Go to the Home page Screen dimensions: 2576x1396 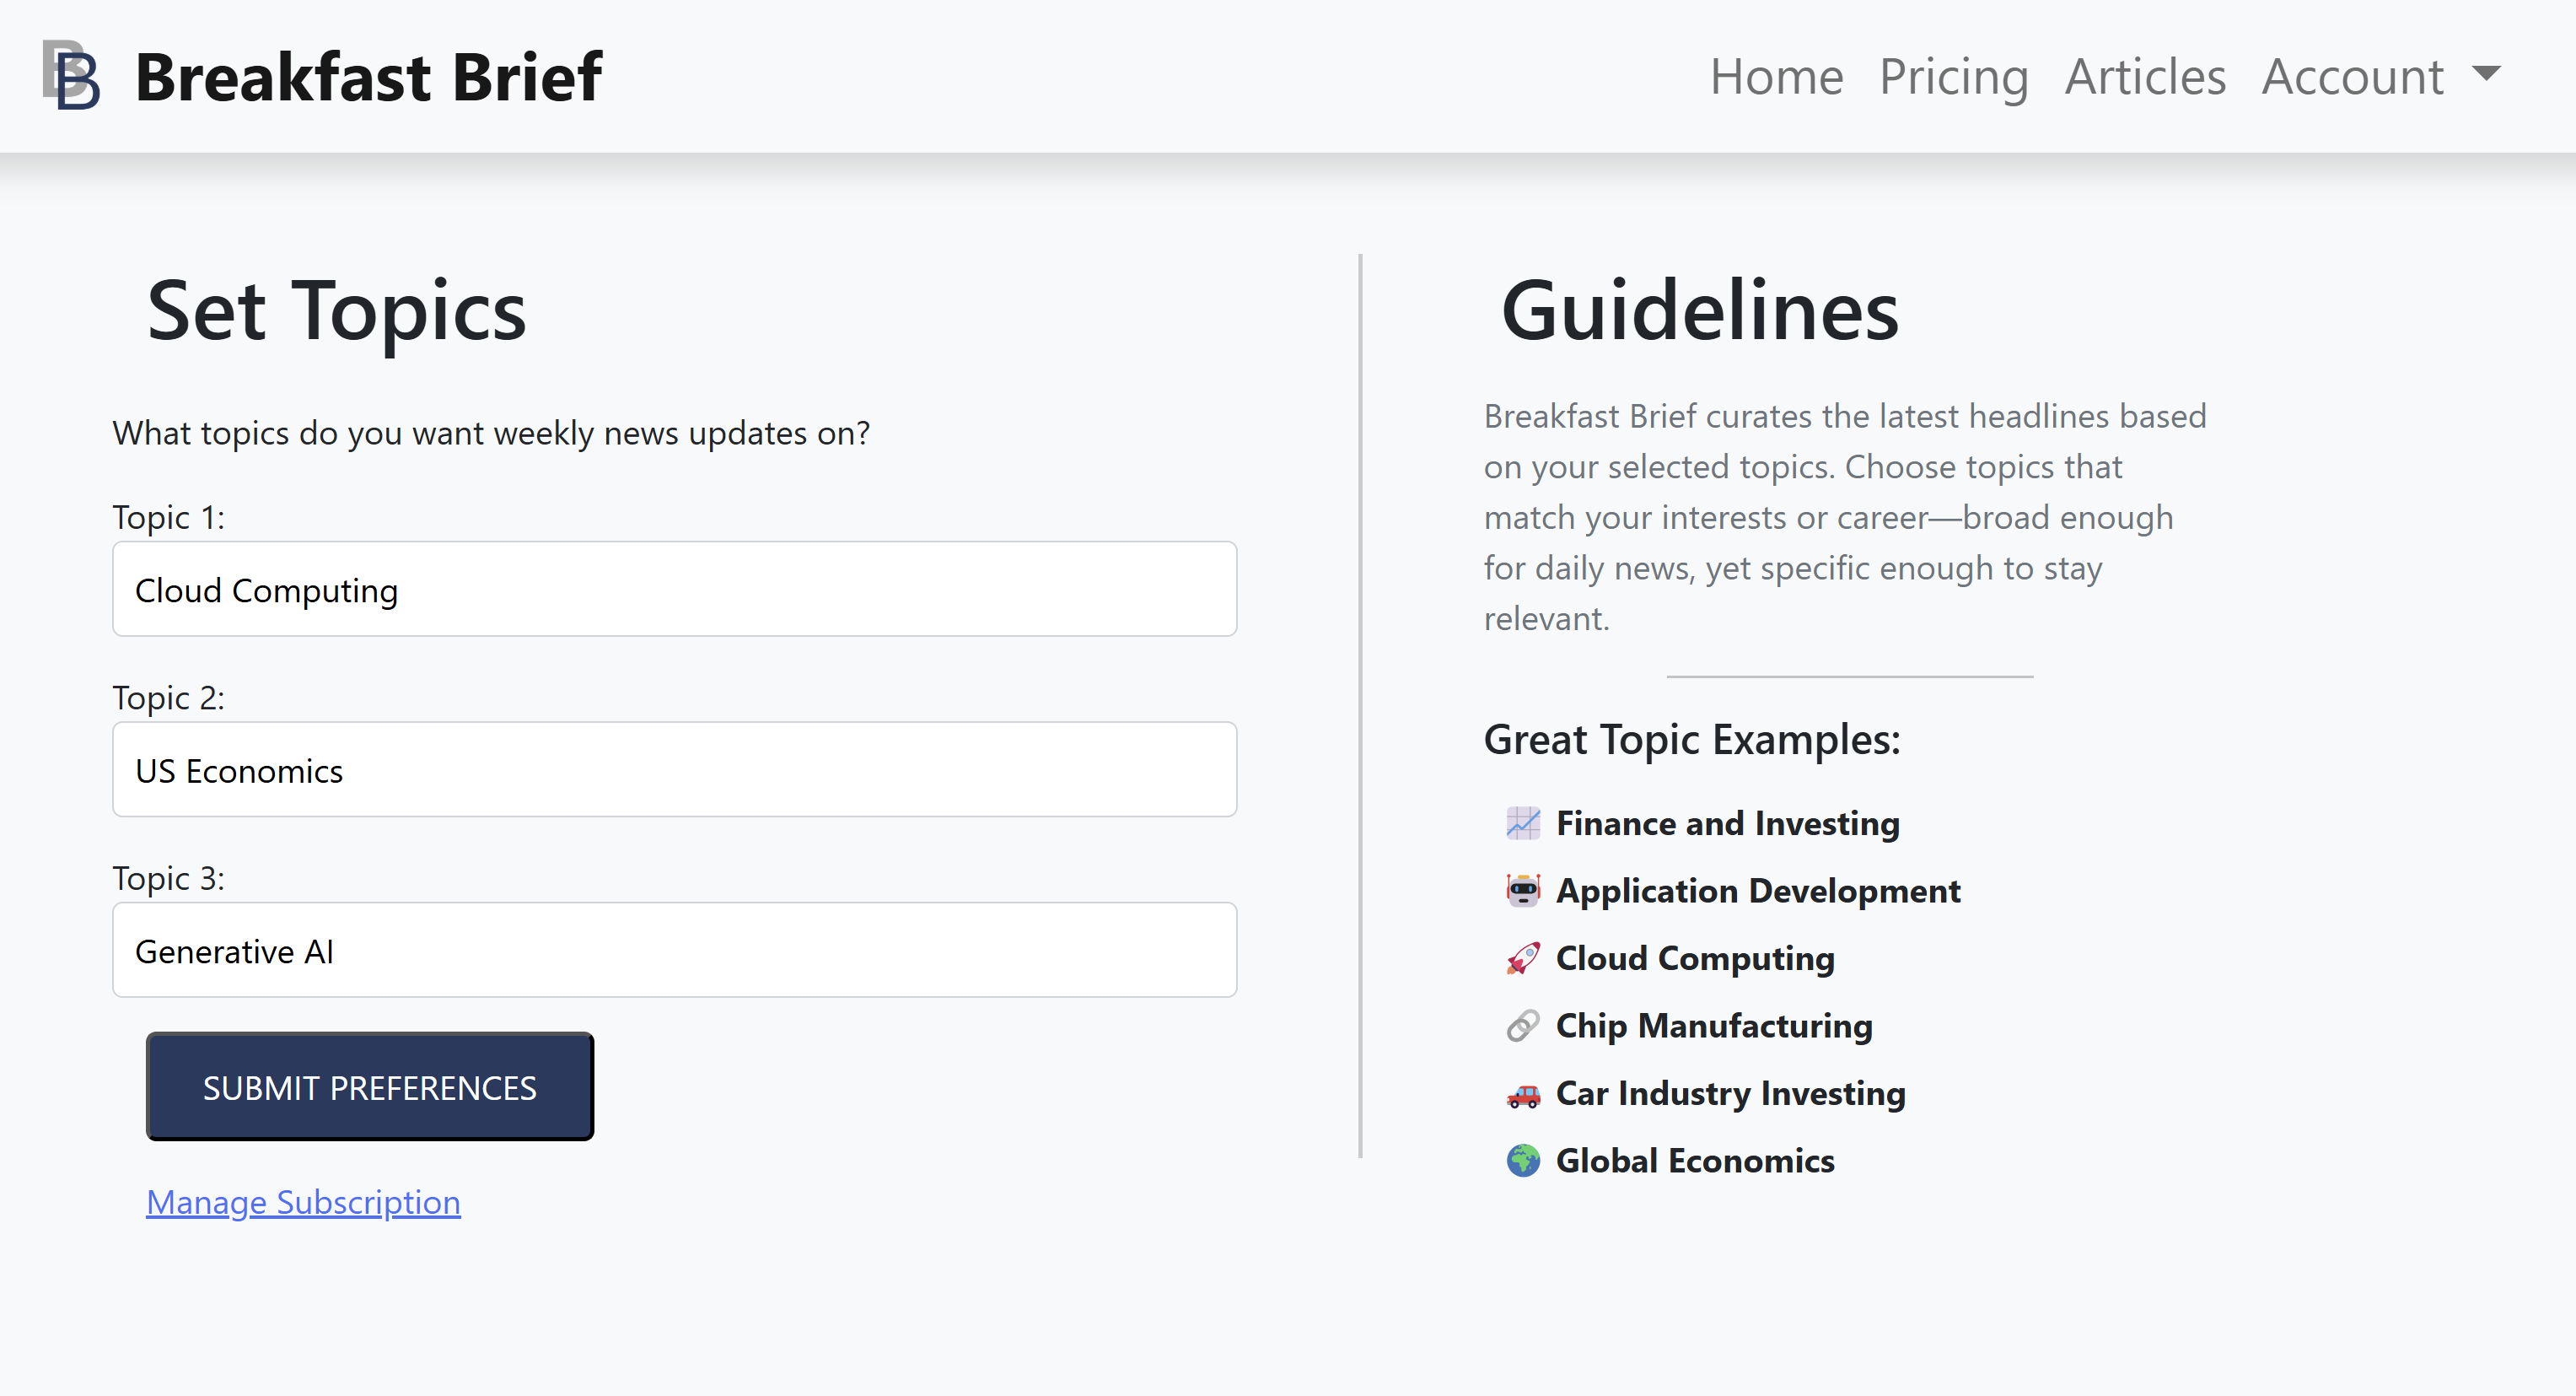(x=1775, y=77)
